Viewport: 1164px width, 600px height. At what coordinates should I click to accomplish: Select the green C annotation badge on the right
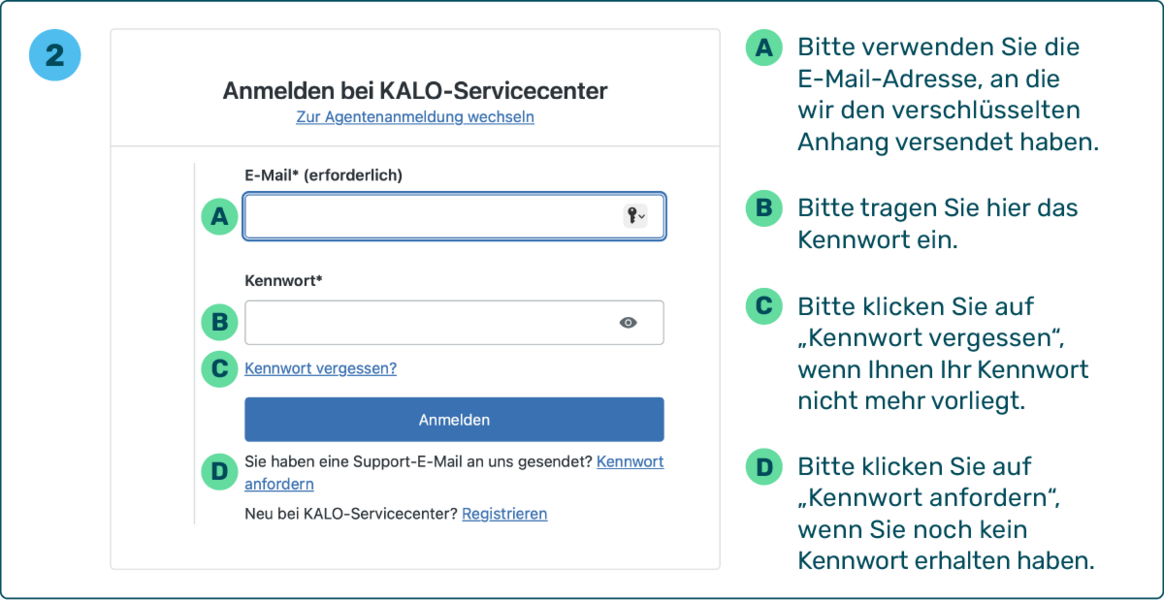[763, 307]
